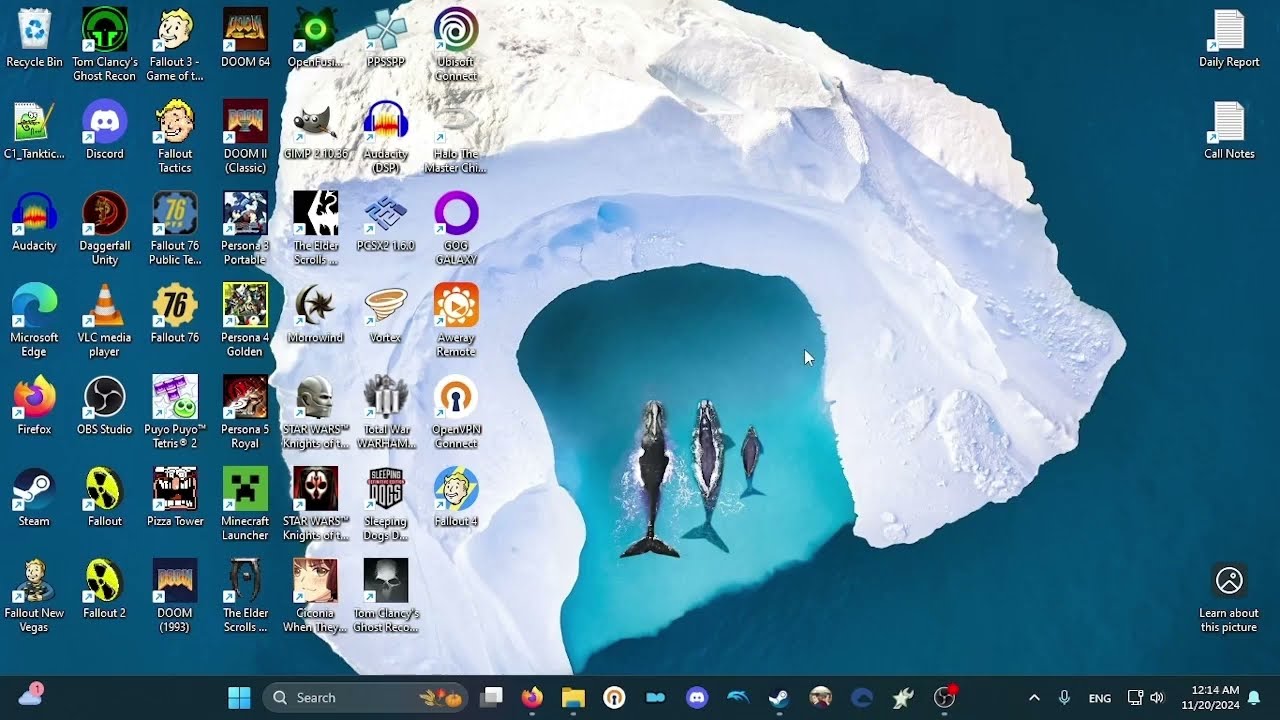Select the DOOM 64 shortcut
This screenshot has height=720, width=1280.
(245, 40)
